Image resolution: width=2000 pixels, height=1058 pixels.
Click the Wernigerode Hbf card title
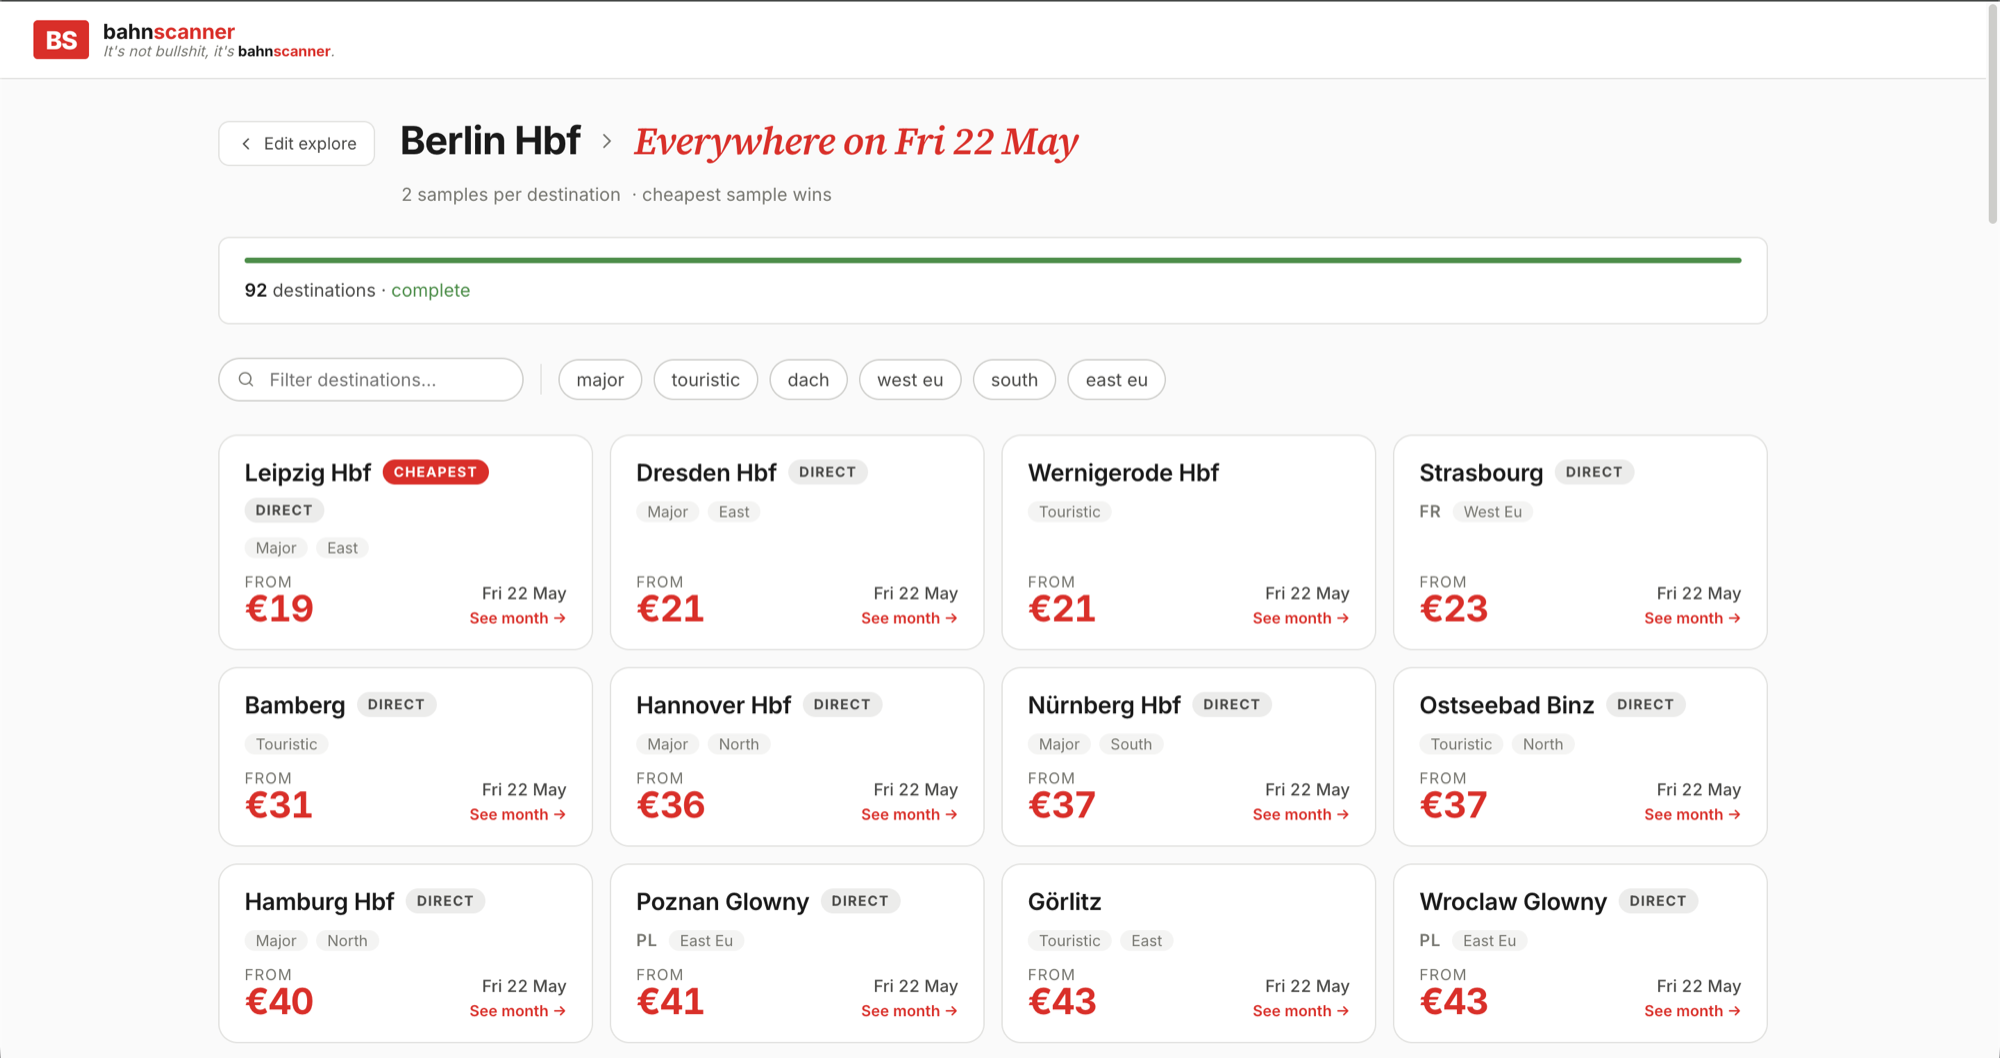coord(1123,472)
